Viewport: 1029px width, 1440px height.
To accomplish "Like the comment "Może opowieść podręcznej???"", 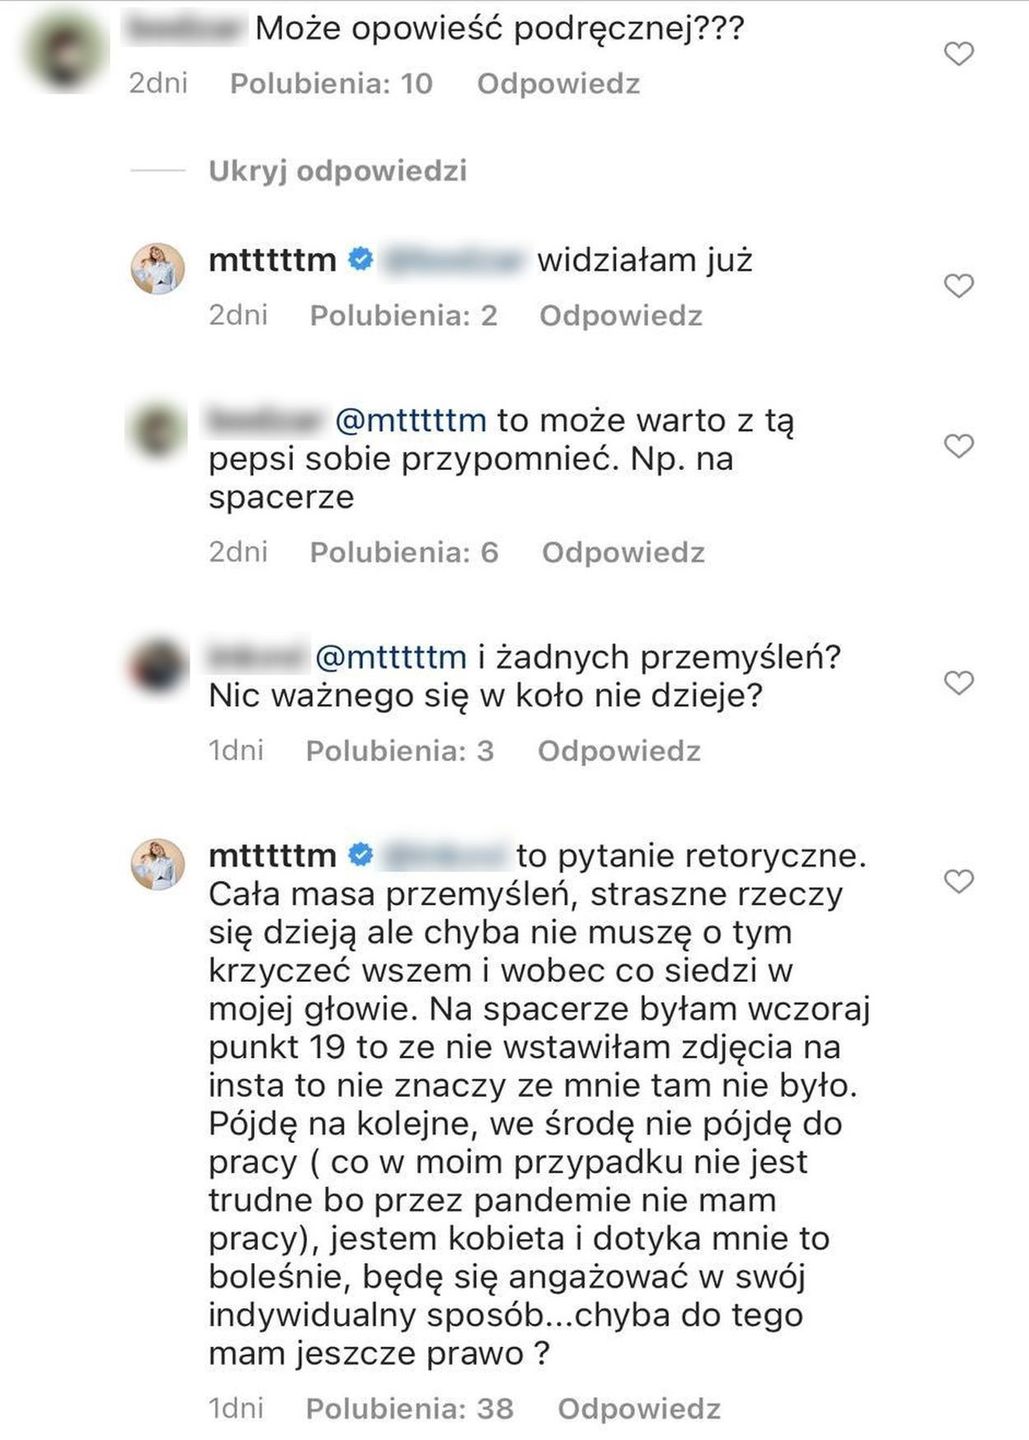I will tap(958, 54).
